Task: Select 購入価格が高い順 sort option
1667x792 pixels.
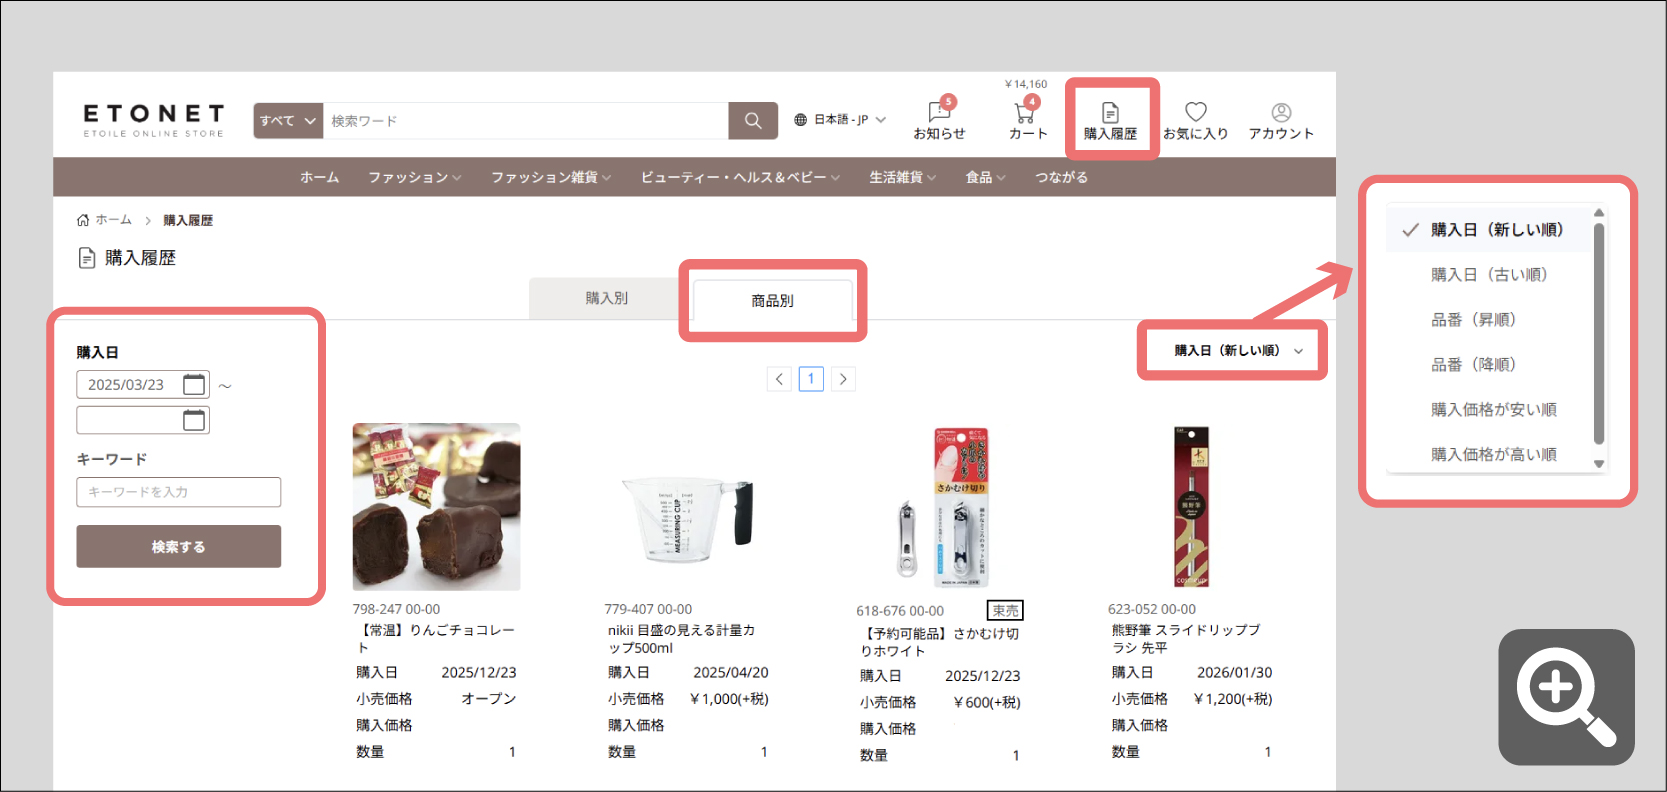Action: tap(1490, 454)
